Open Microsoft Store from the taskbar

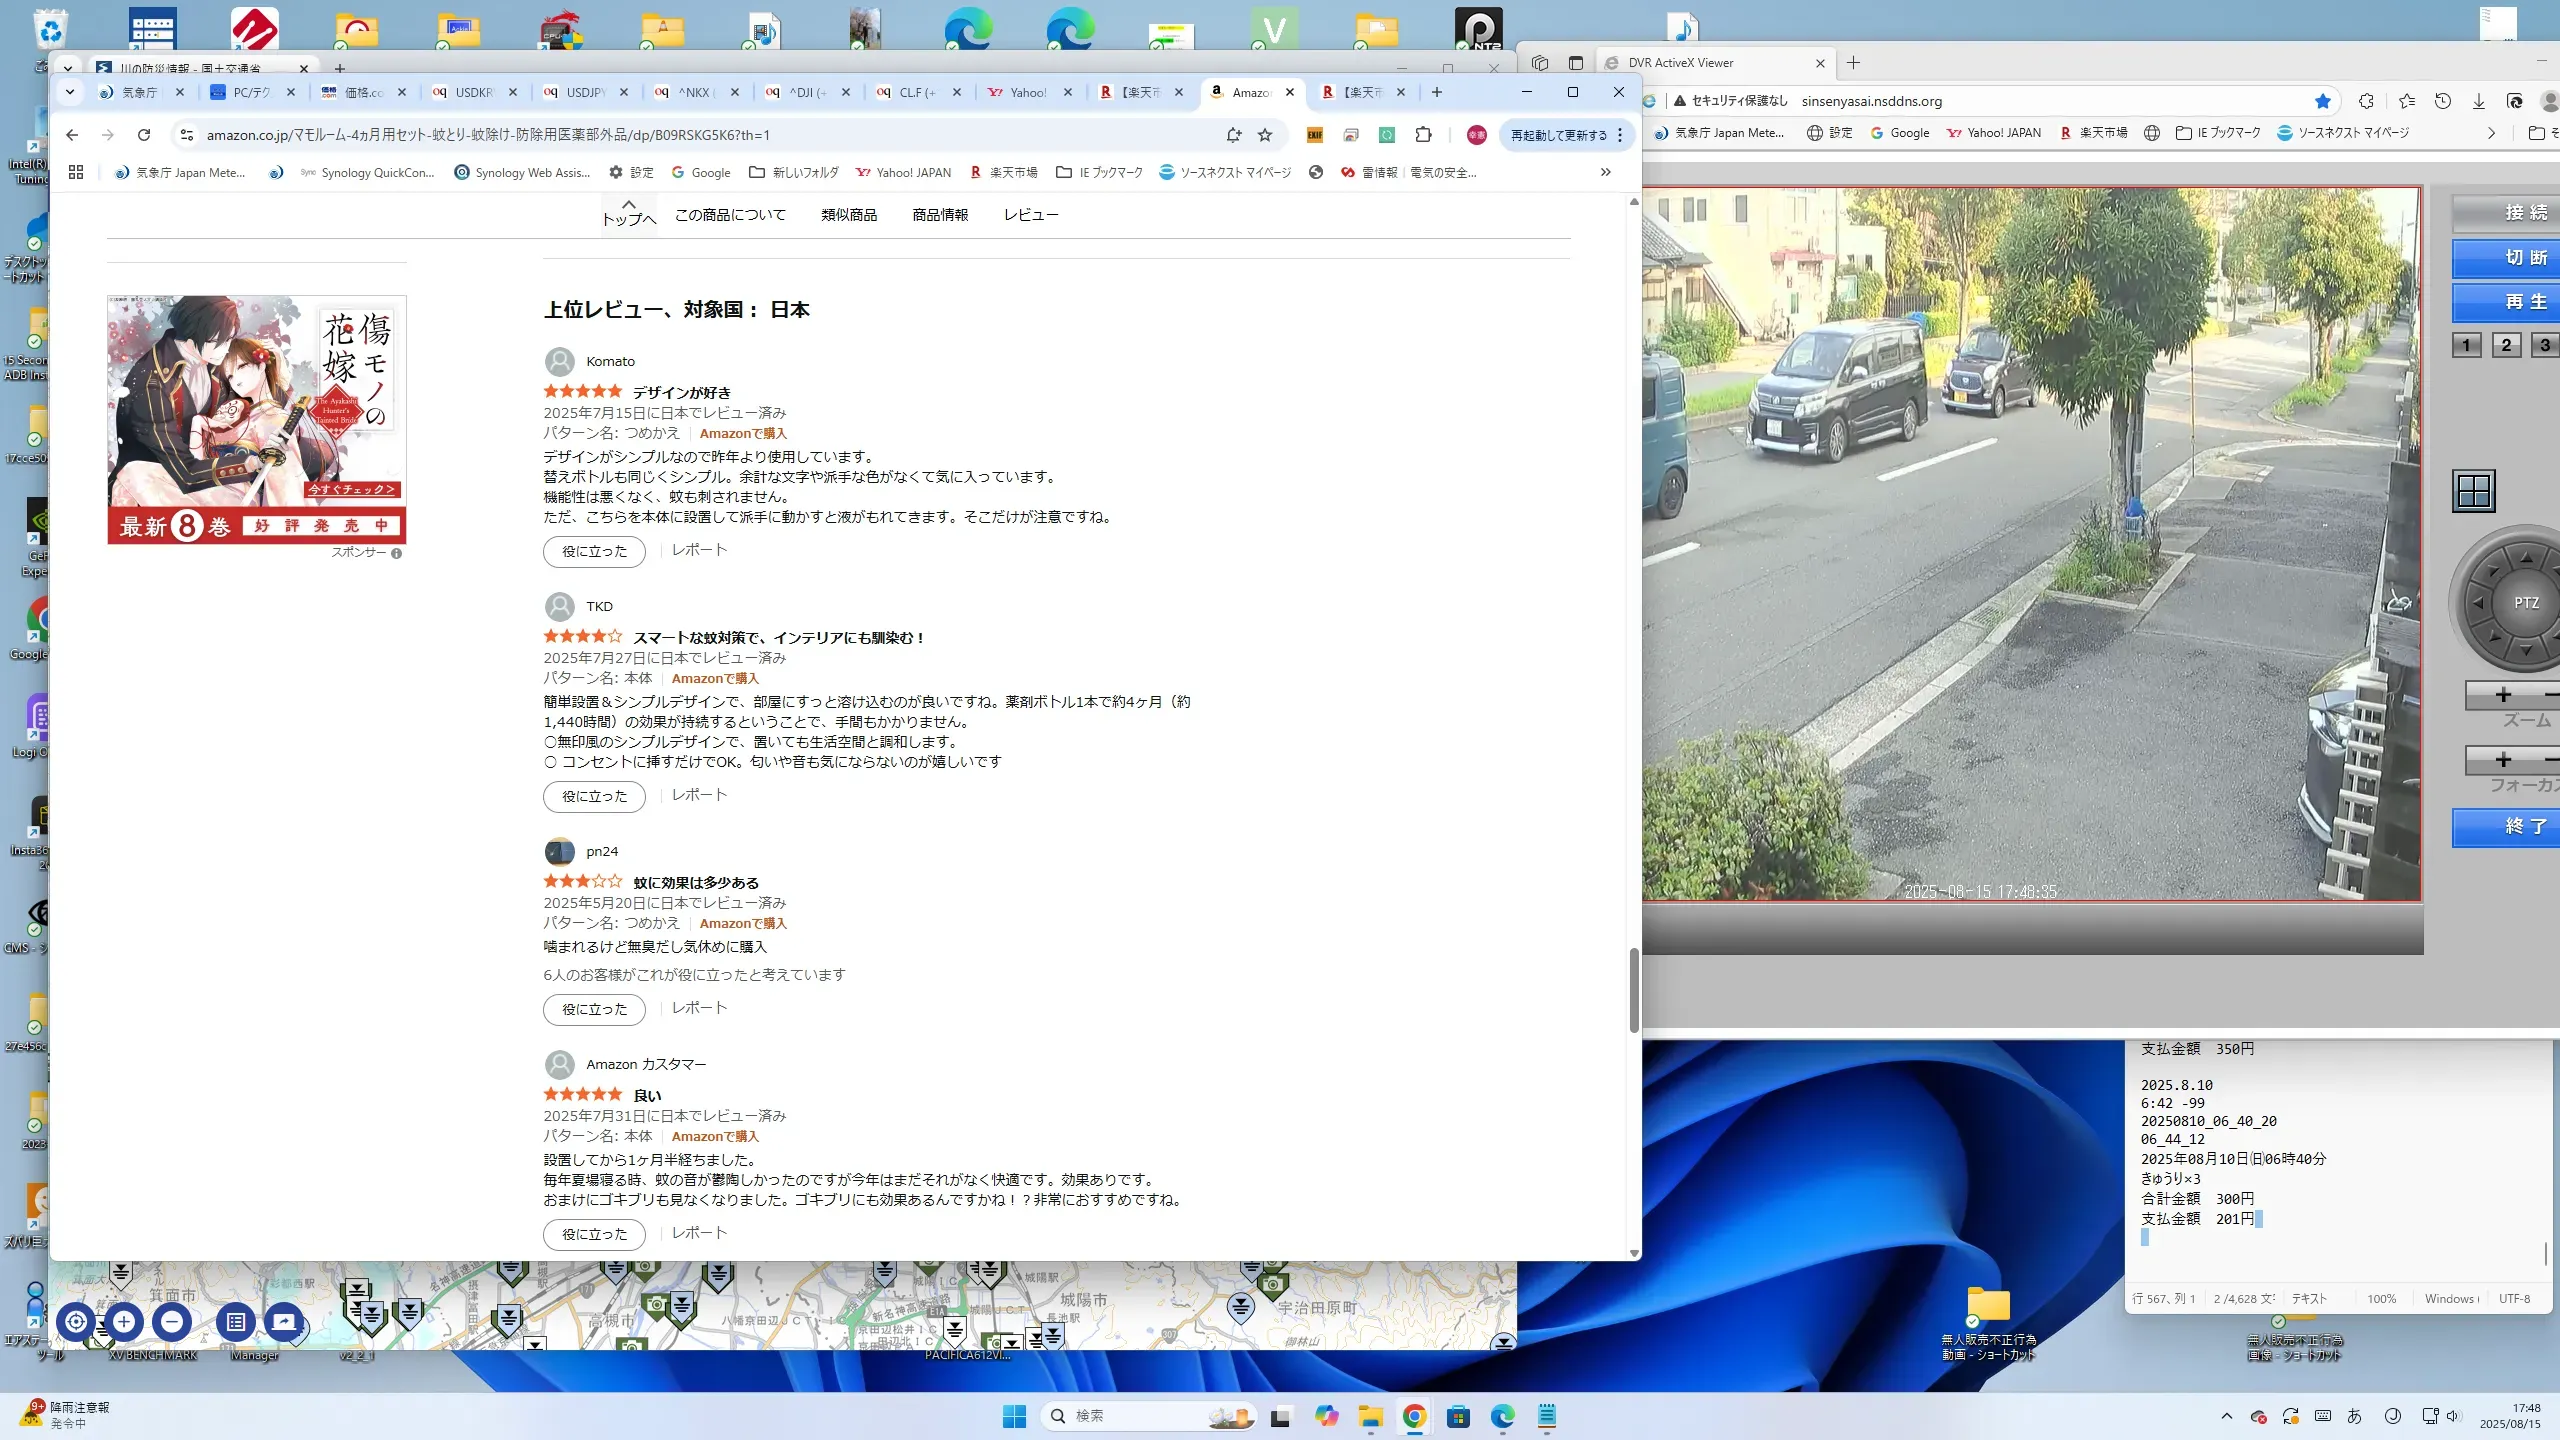(x=1458, y=1416)
